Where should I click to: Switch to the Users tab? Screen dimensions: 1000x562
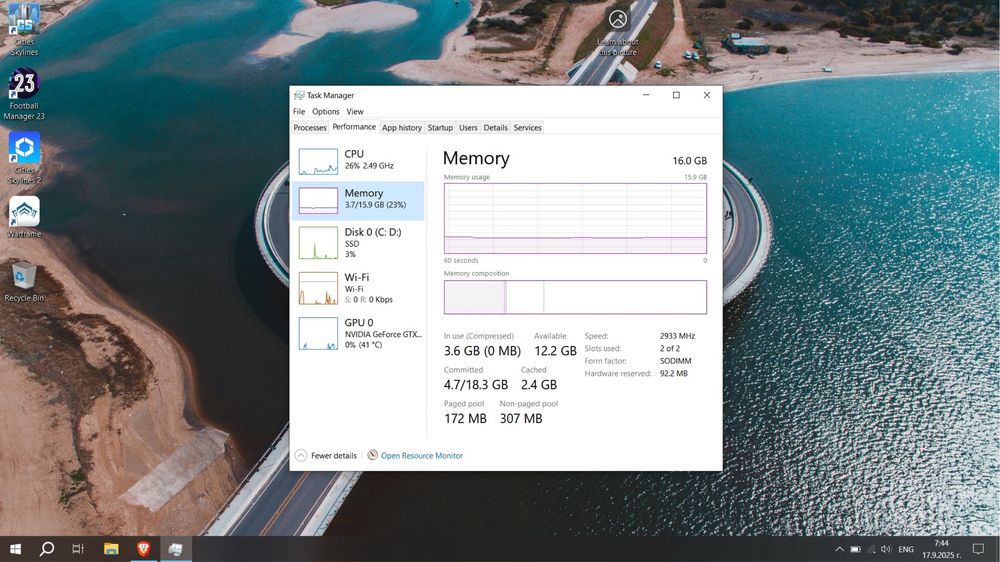(x=468, y=128)
